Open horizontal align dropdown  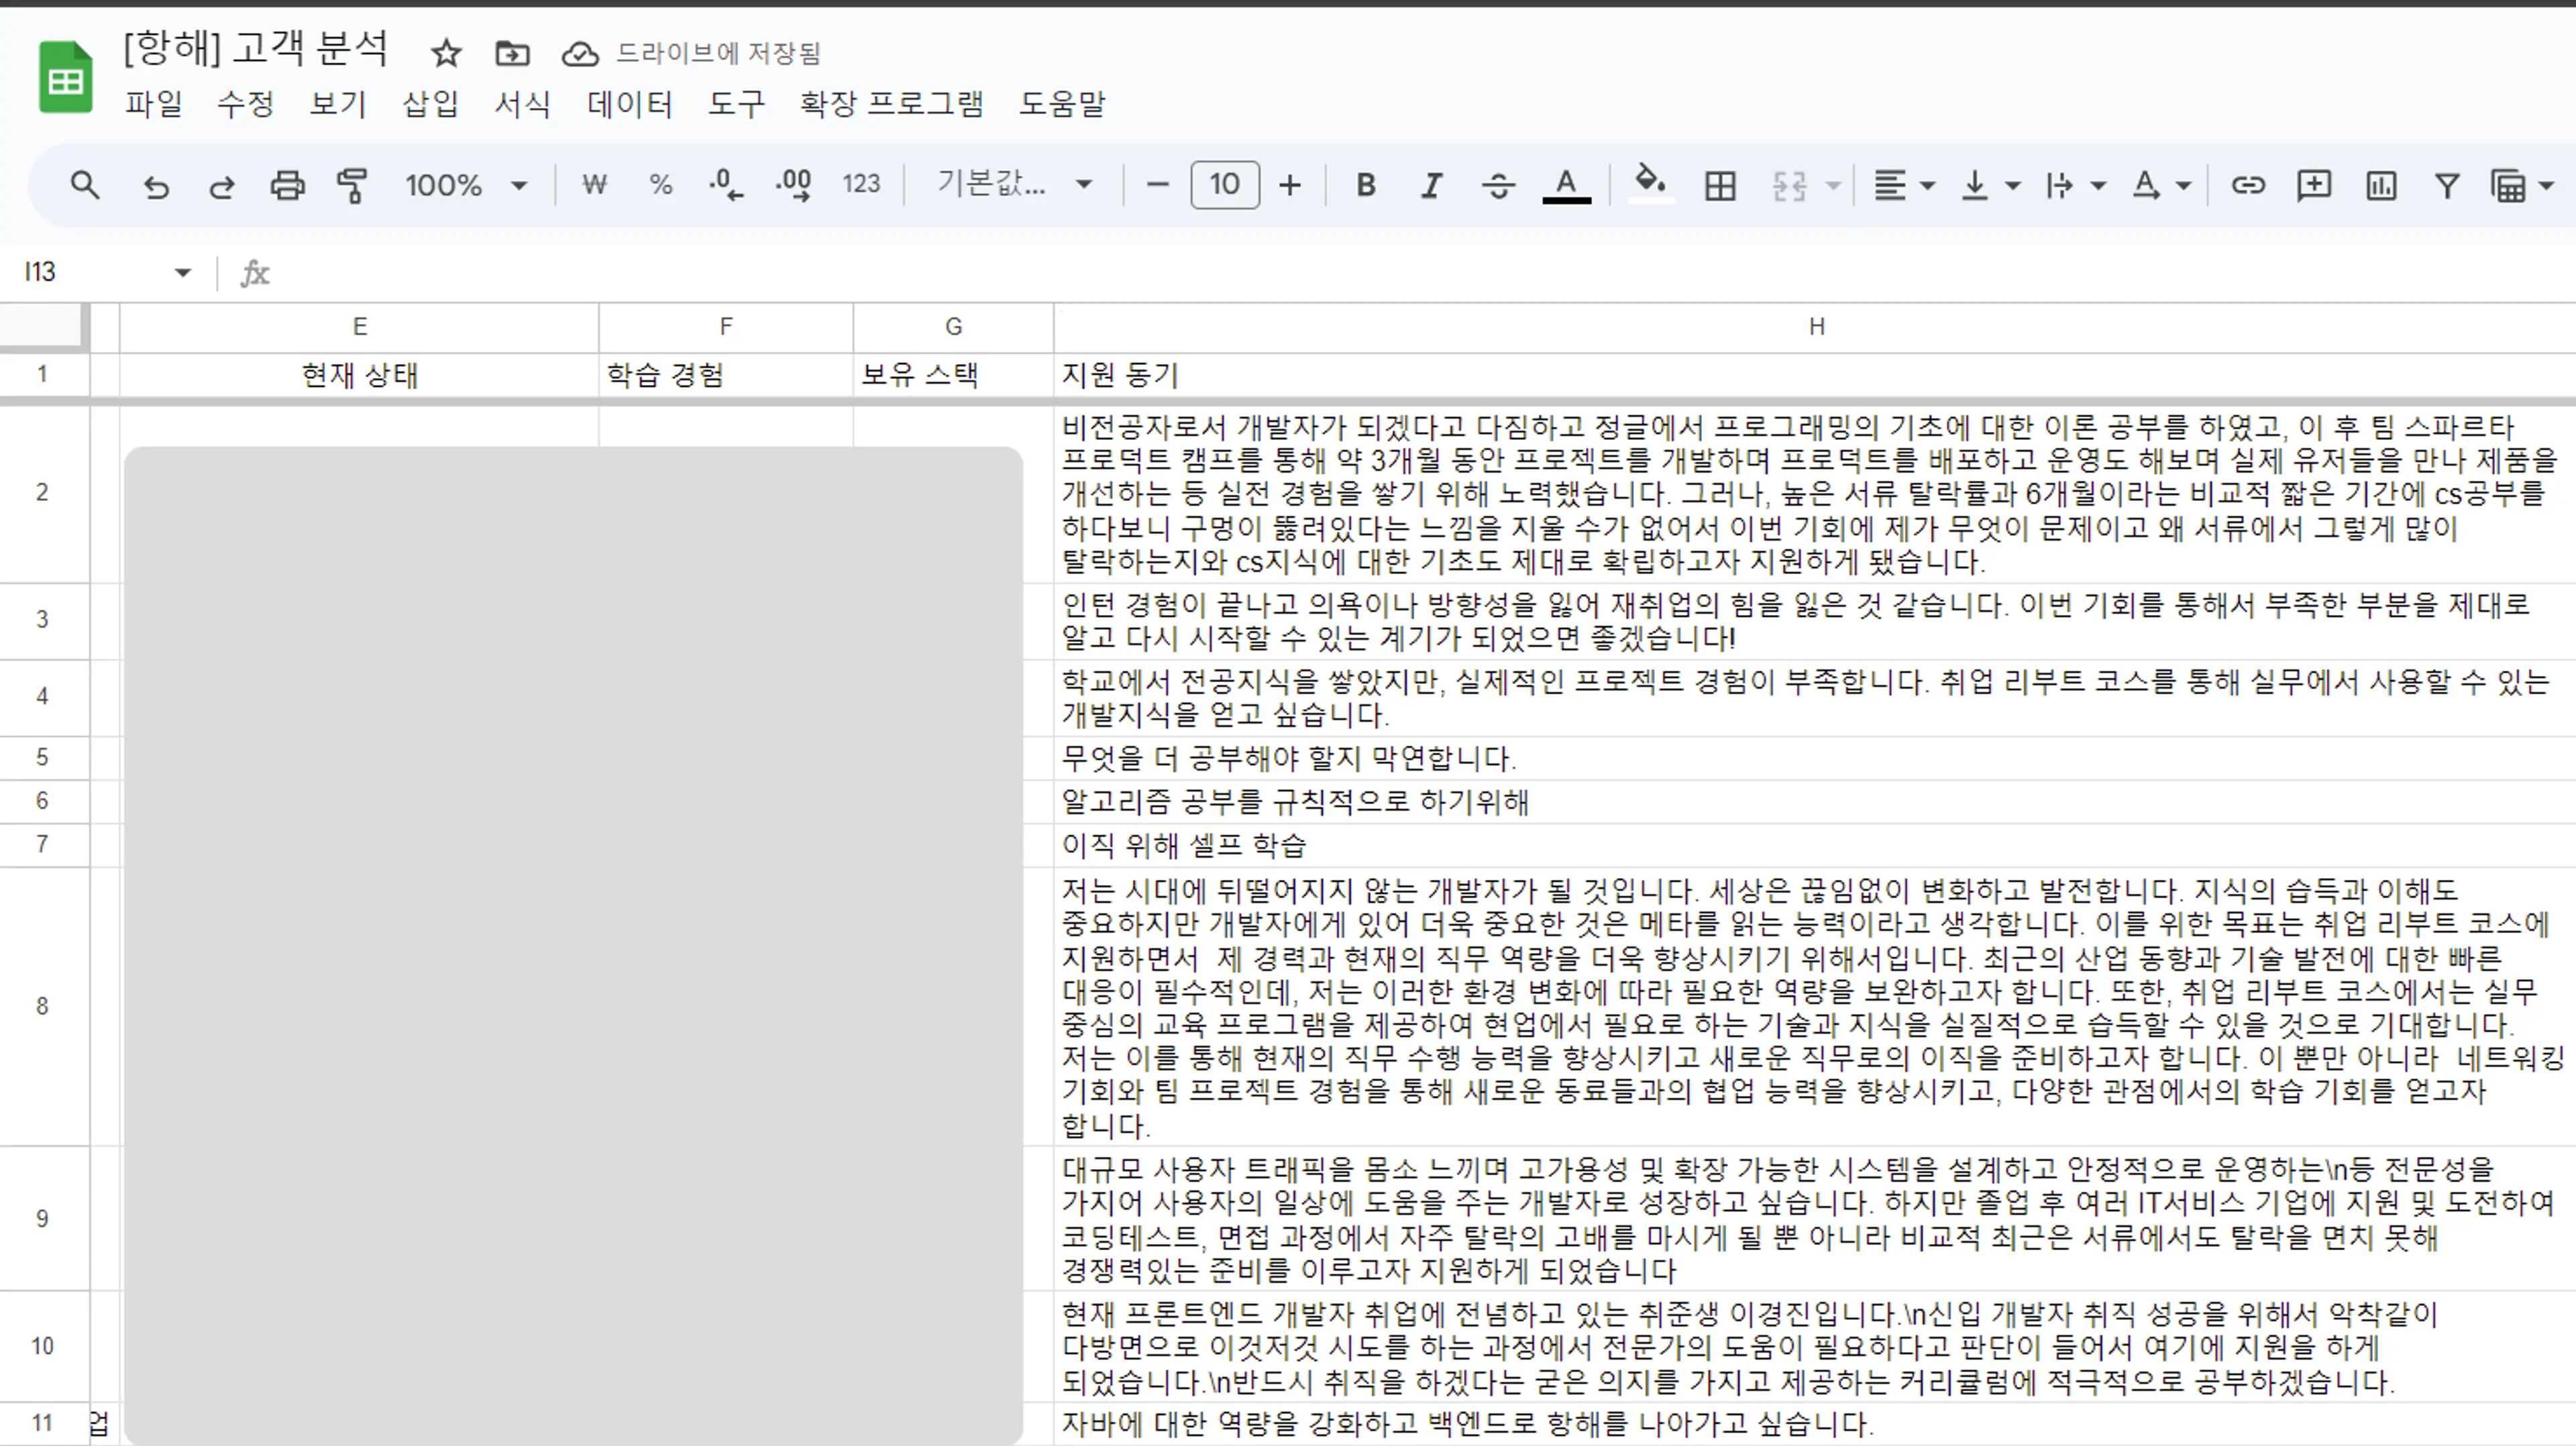click(x=1904, y=186)
